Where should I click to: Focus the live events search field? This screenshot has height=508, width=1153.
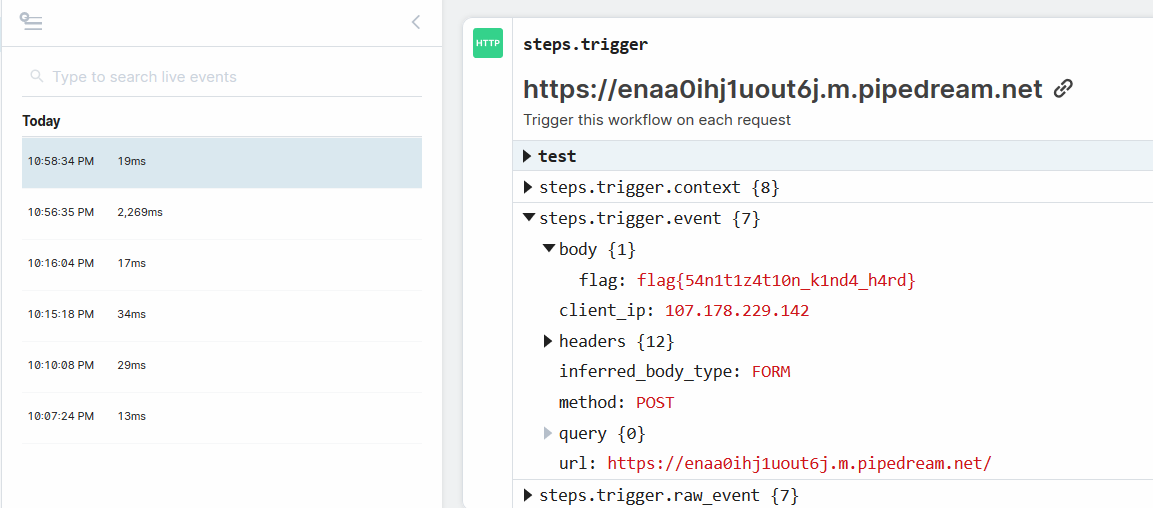(221, 77)
